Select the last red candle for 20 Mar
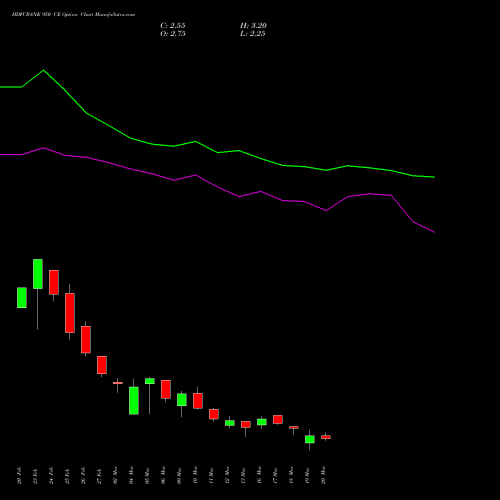This screenshot has height=500, width=500. coord(326,437)
